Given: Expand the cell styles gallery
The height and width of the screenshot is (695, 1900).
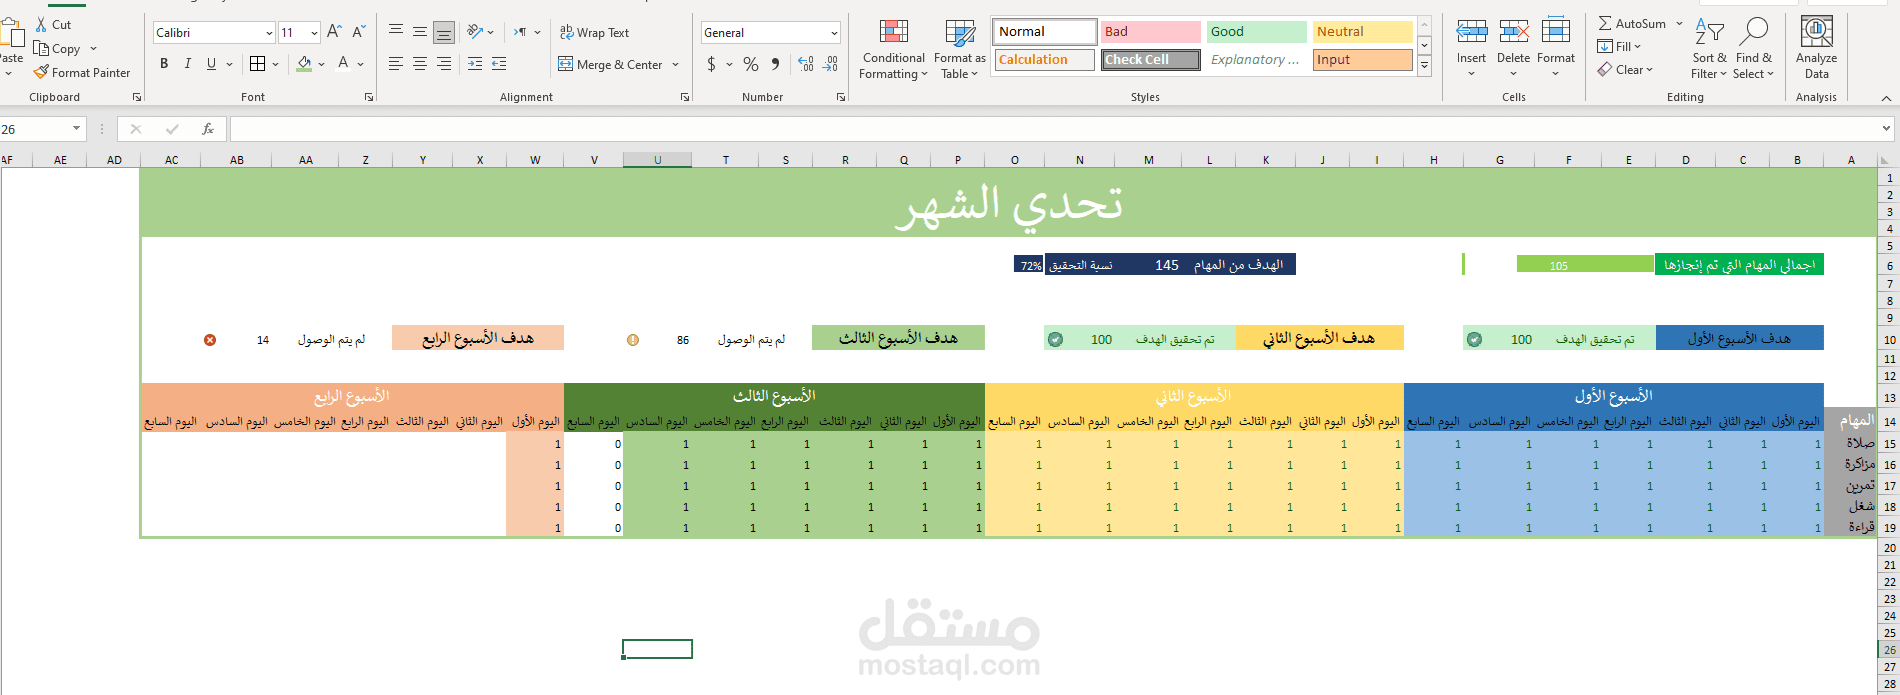Looking at the screenshot, I should click(1425, 66).
